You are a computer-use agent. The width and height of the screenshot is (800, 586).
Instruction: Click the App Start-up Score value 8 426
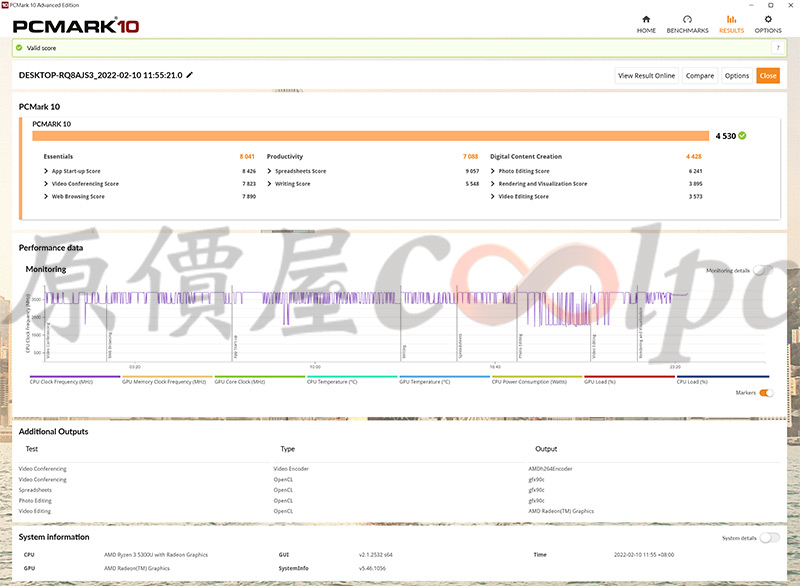[x=249, y=171]
